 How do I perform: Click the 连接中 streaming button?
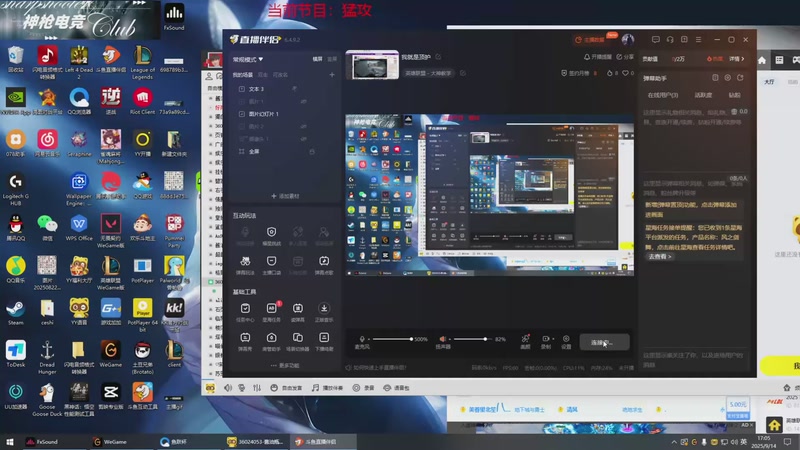pos(604,342)
